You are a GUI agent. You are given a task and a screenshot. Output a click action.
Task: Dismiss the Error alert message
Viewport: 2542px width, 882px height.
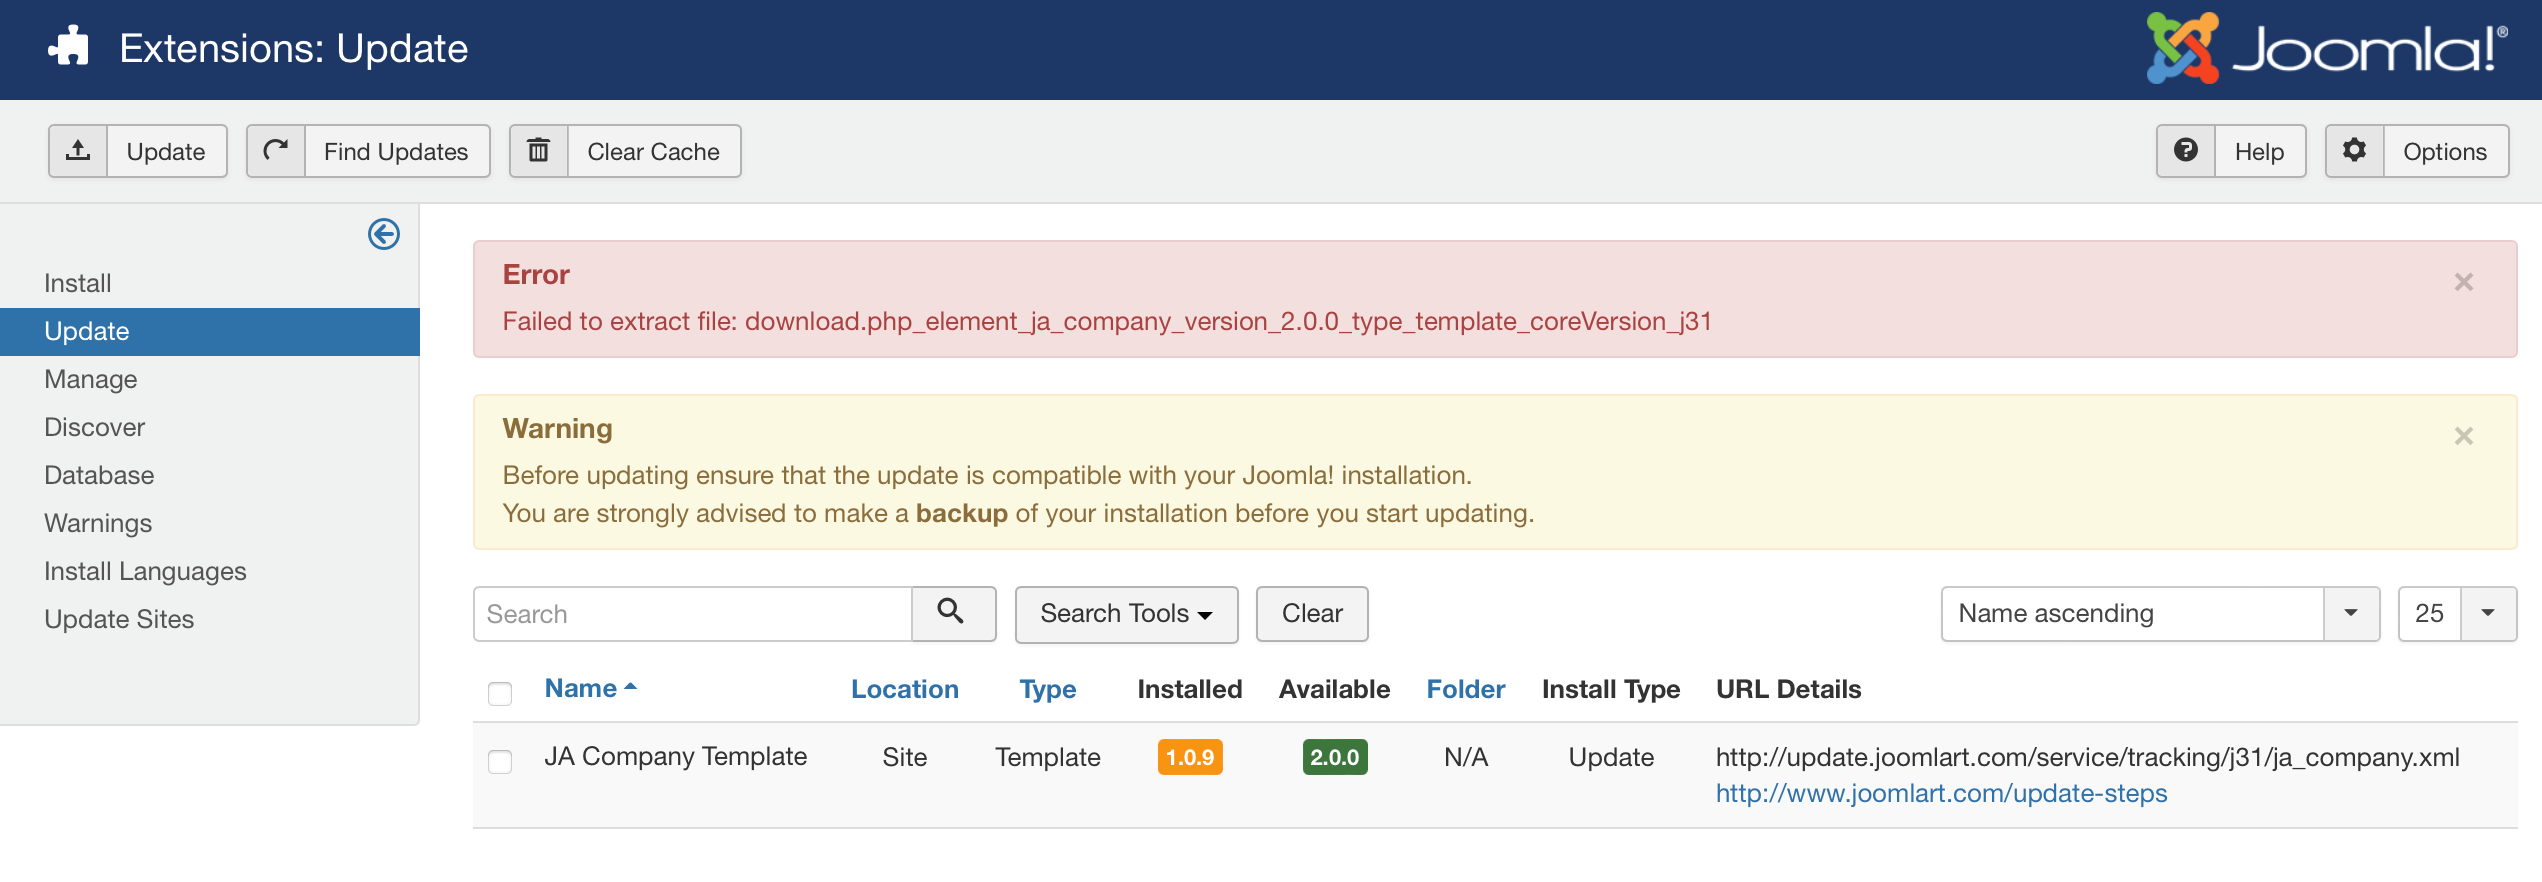click(x=2464, y=282)
